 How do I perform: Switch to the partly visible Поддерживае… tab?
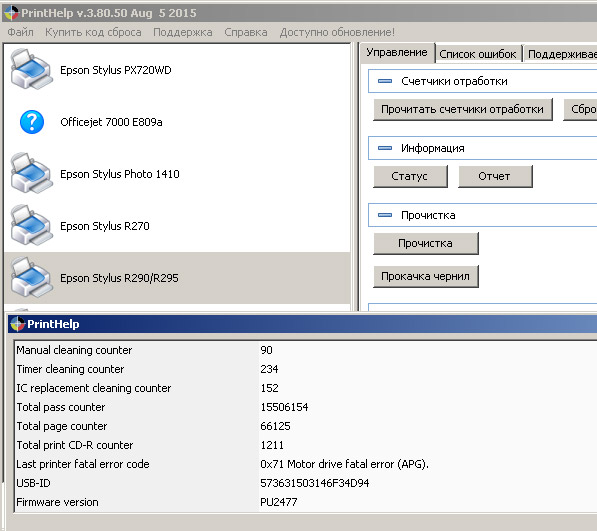coord(561,54)
